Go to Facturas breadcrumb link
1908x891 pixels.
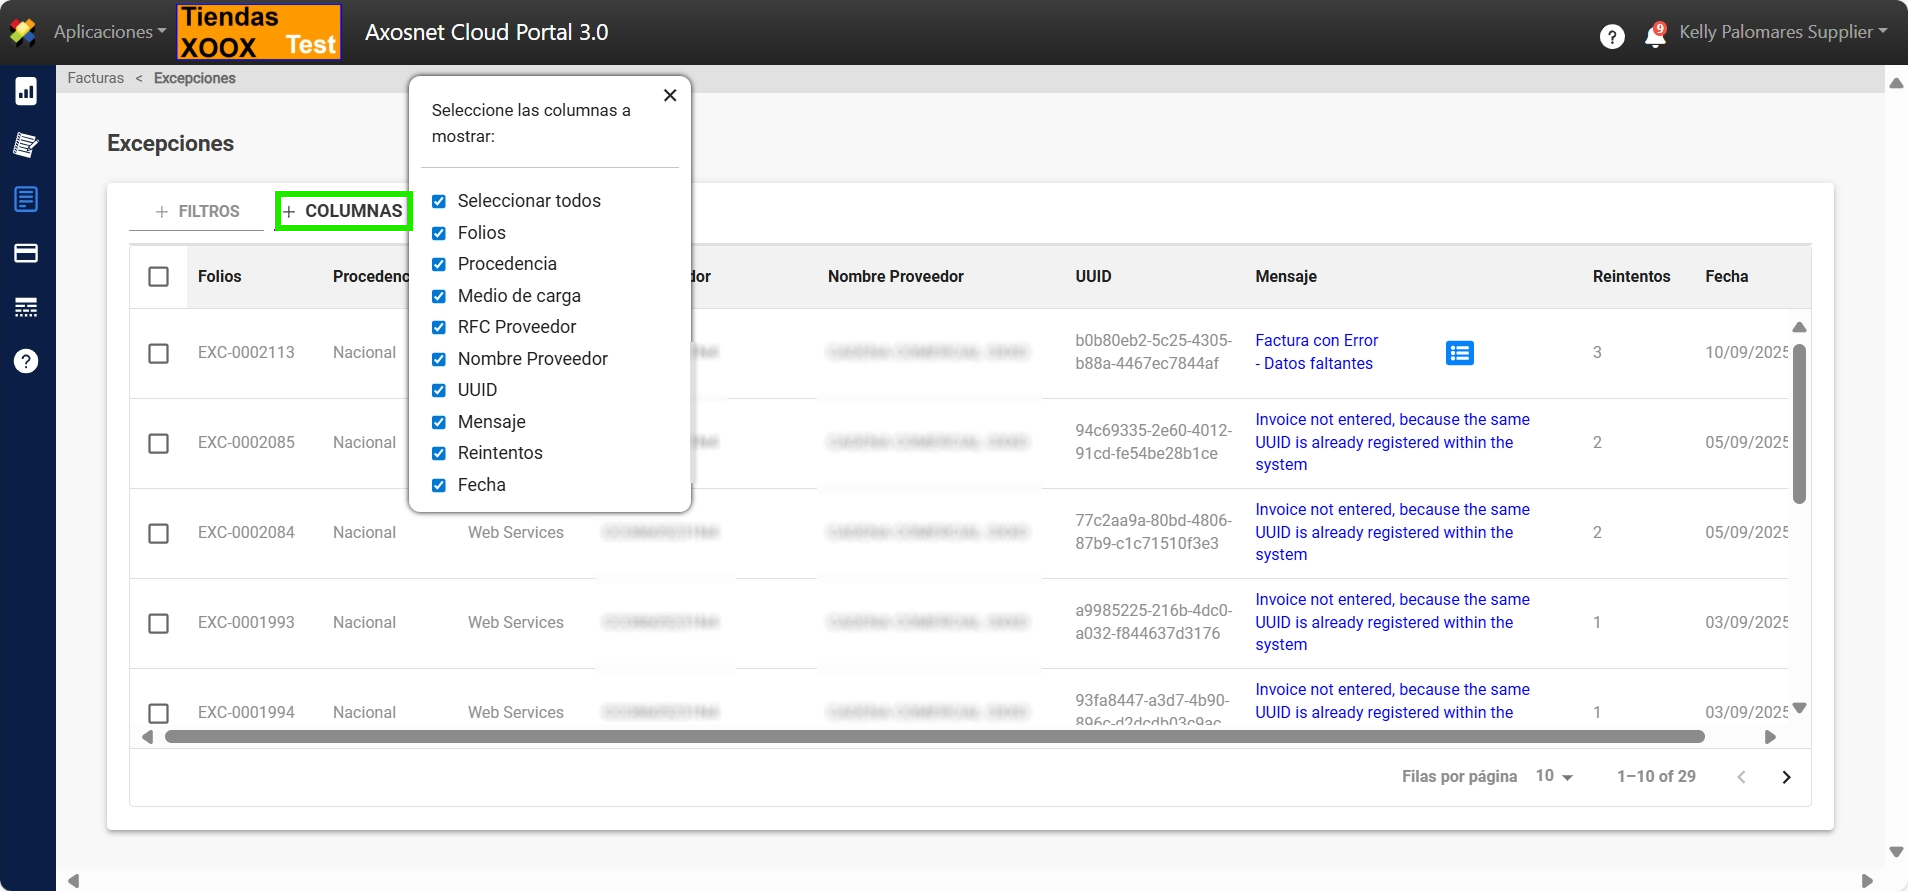click(96, 78)
